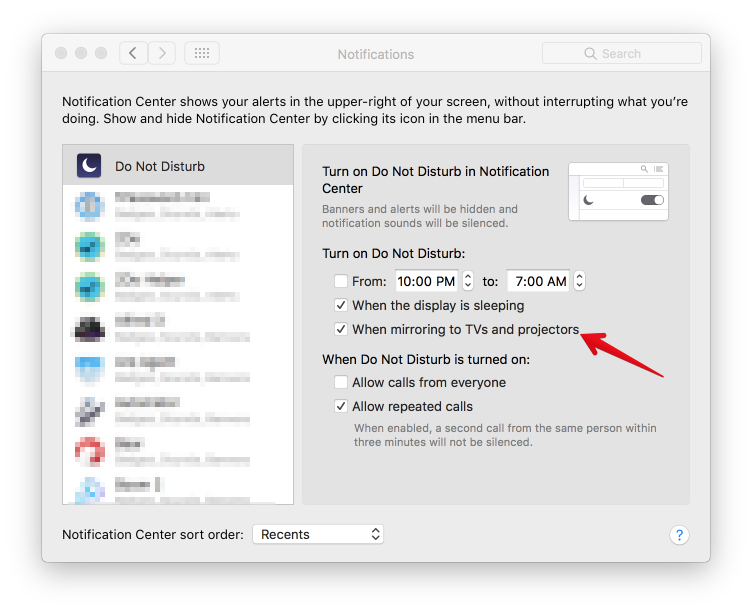
Task: Click the red gauge app icon in sidebar
Action: pos(90,451)
